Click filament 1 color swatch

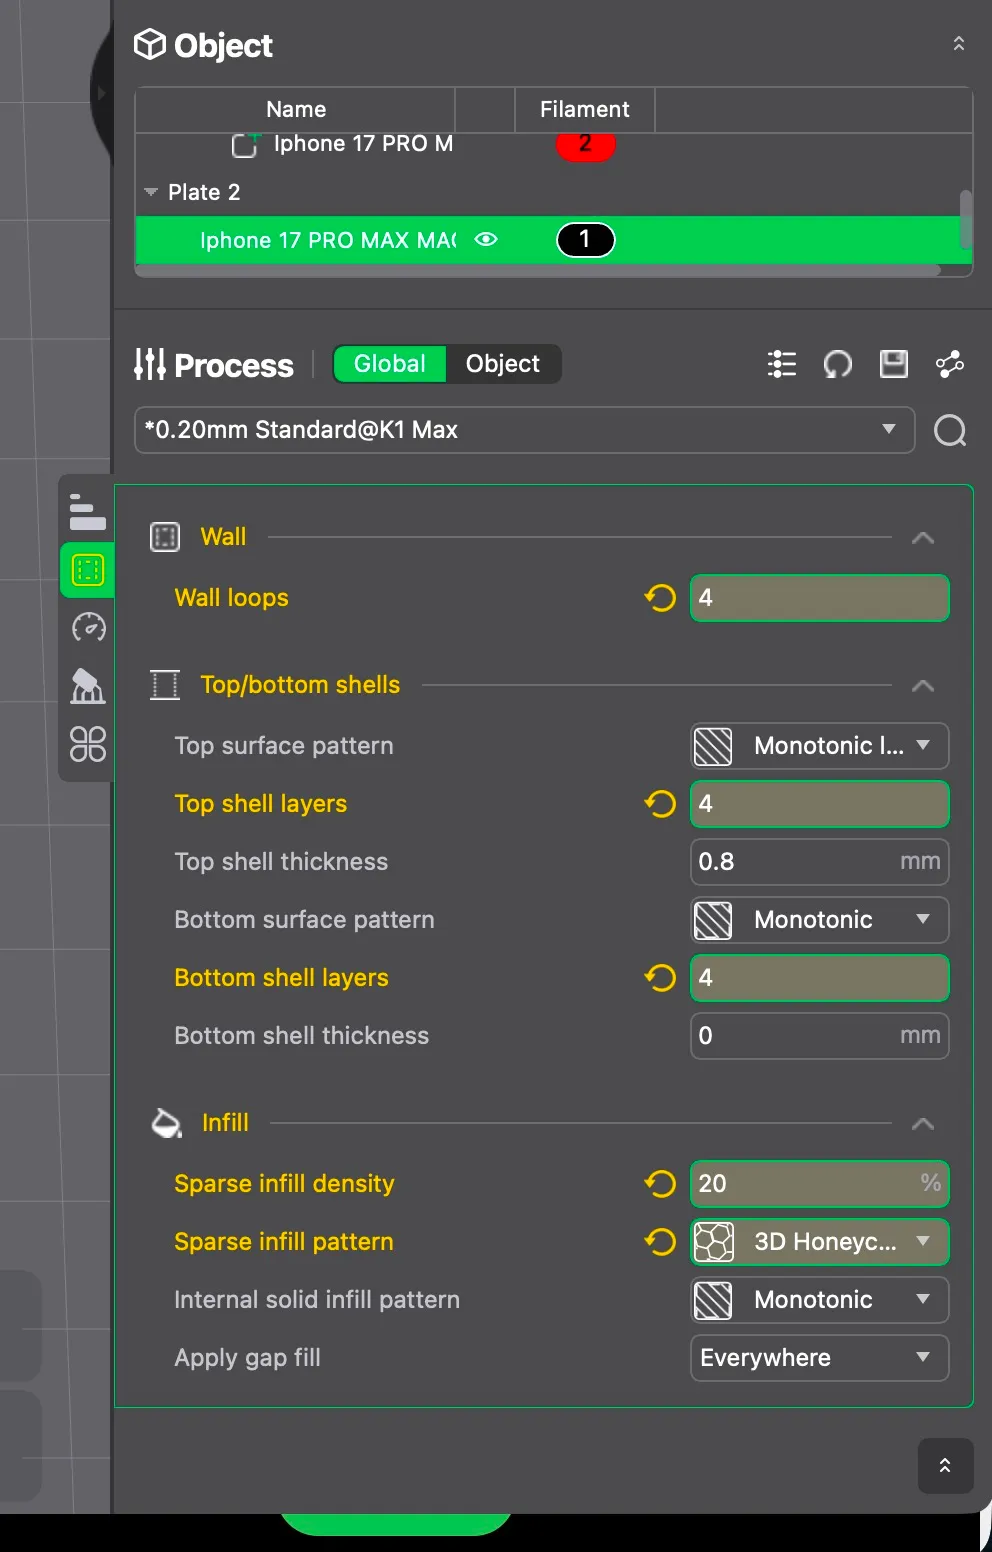tap(585, 240)
